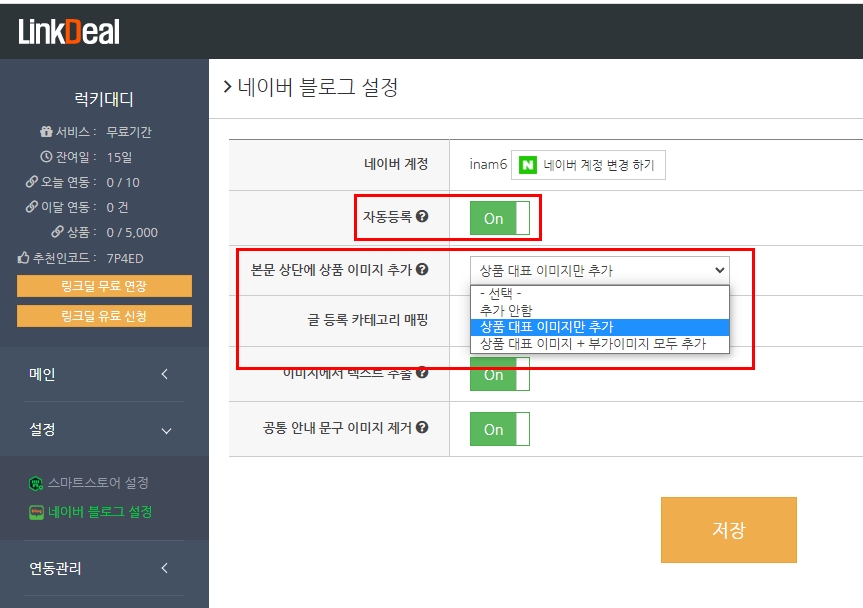
Task: Click the green Naver N icon
Action: coord(528,165)
